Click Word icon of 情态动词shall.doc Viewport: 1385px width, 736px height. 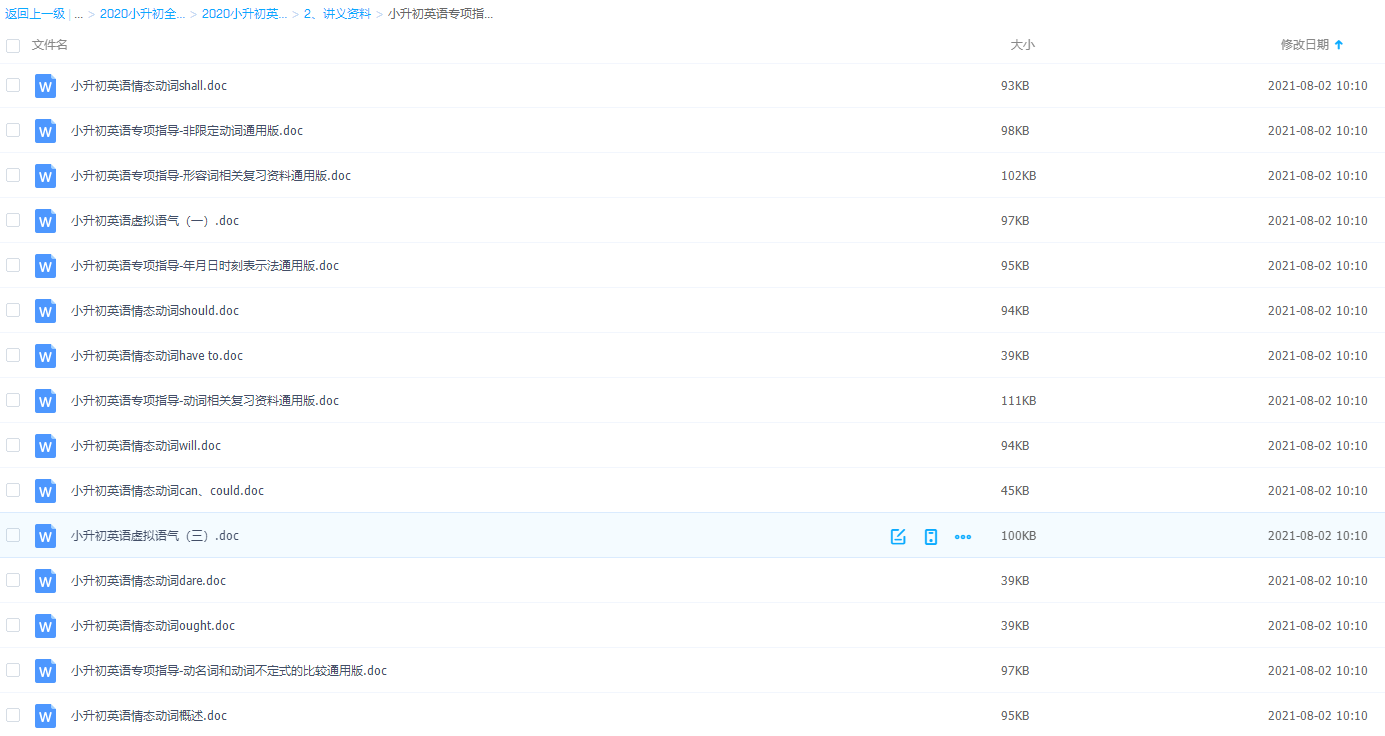(45, 86)
